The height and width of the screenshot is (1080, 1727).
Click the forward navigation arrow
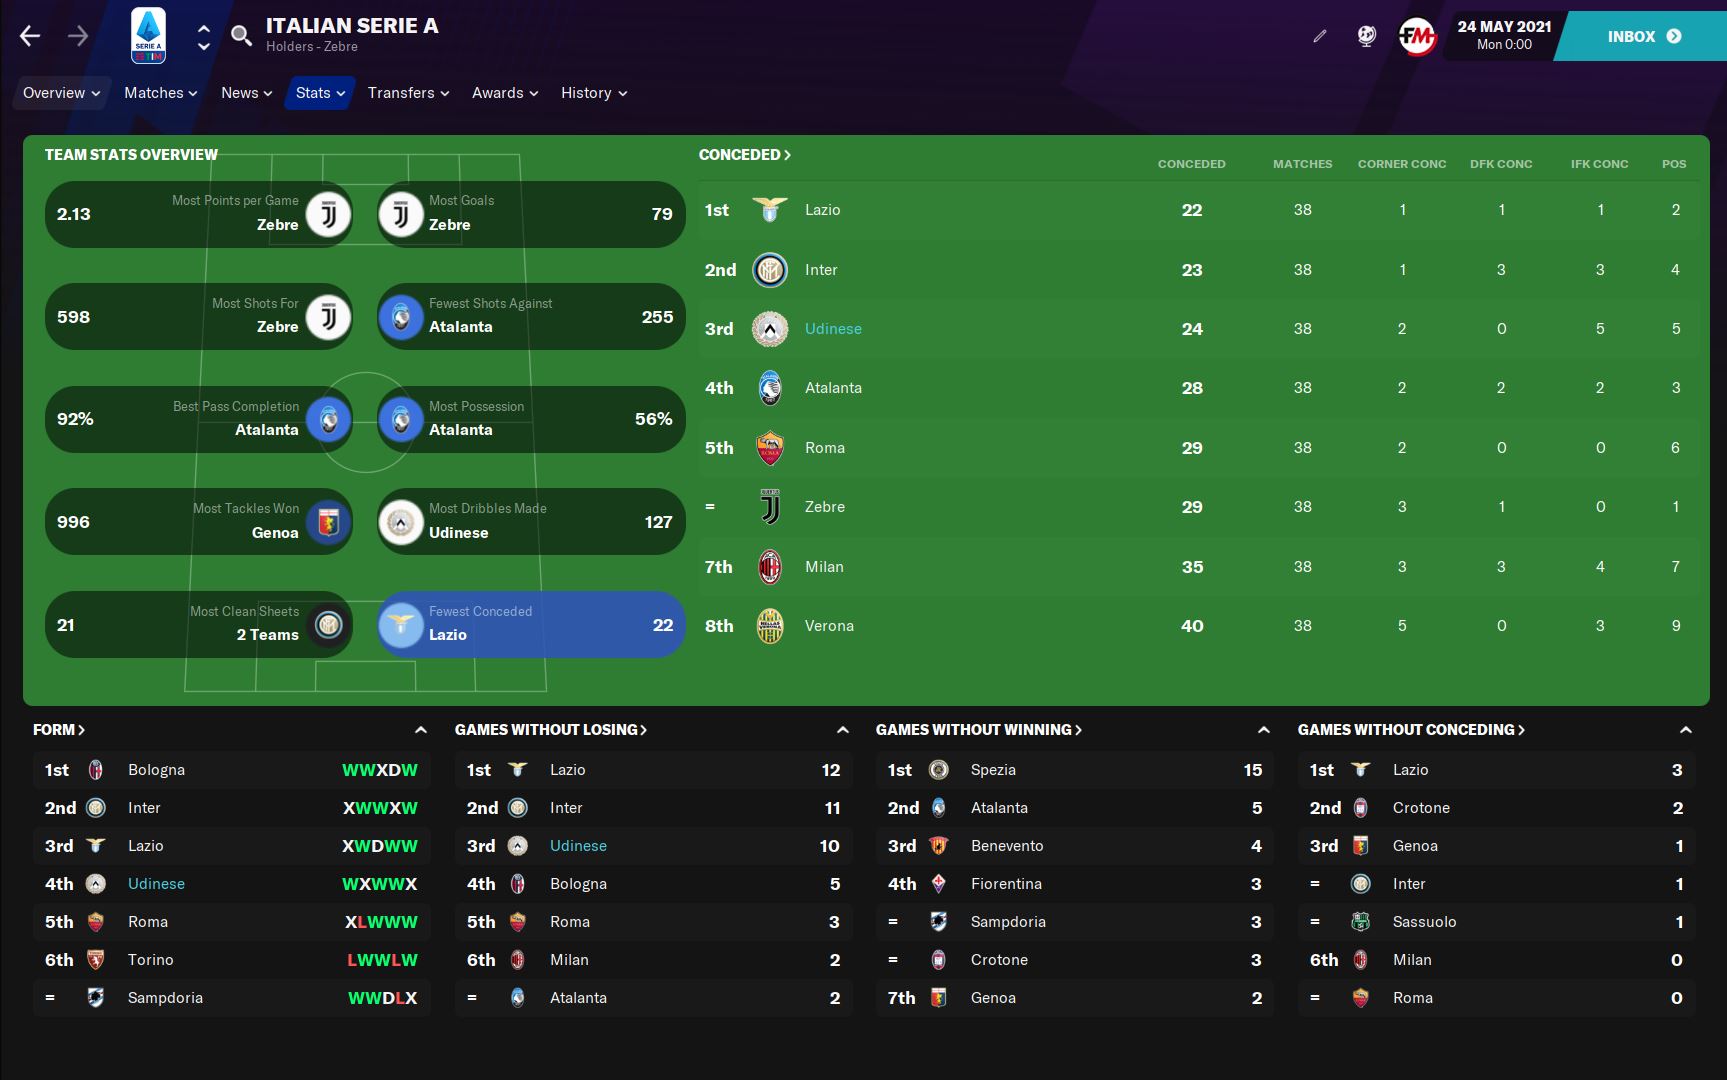(78, 37)
